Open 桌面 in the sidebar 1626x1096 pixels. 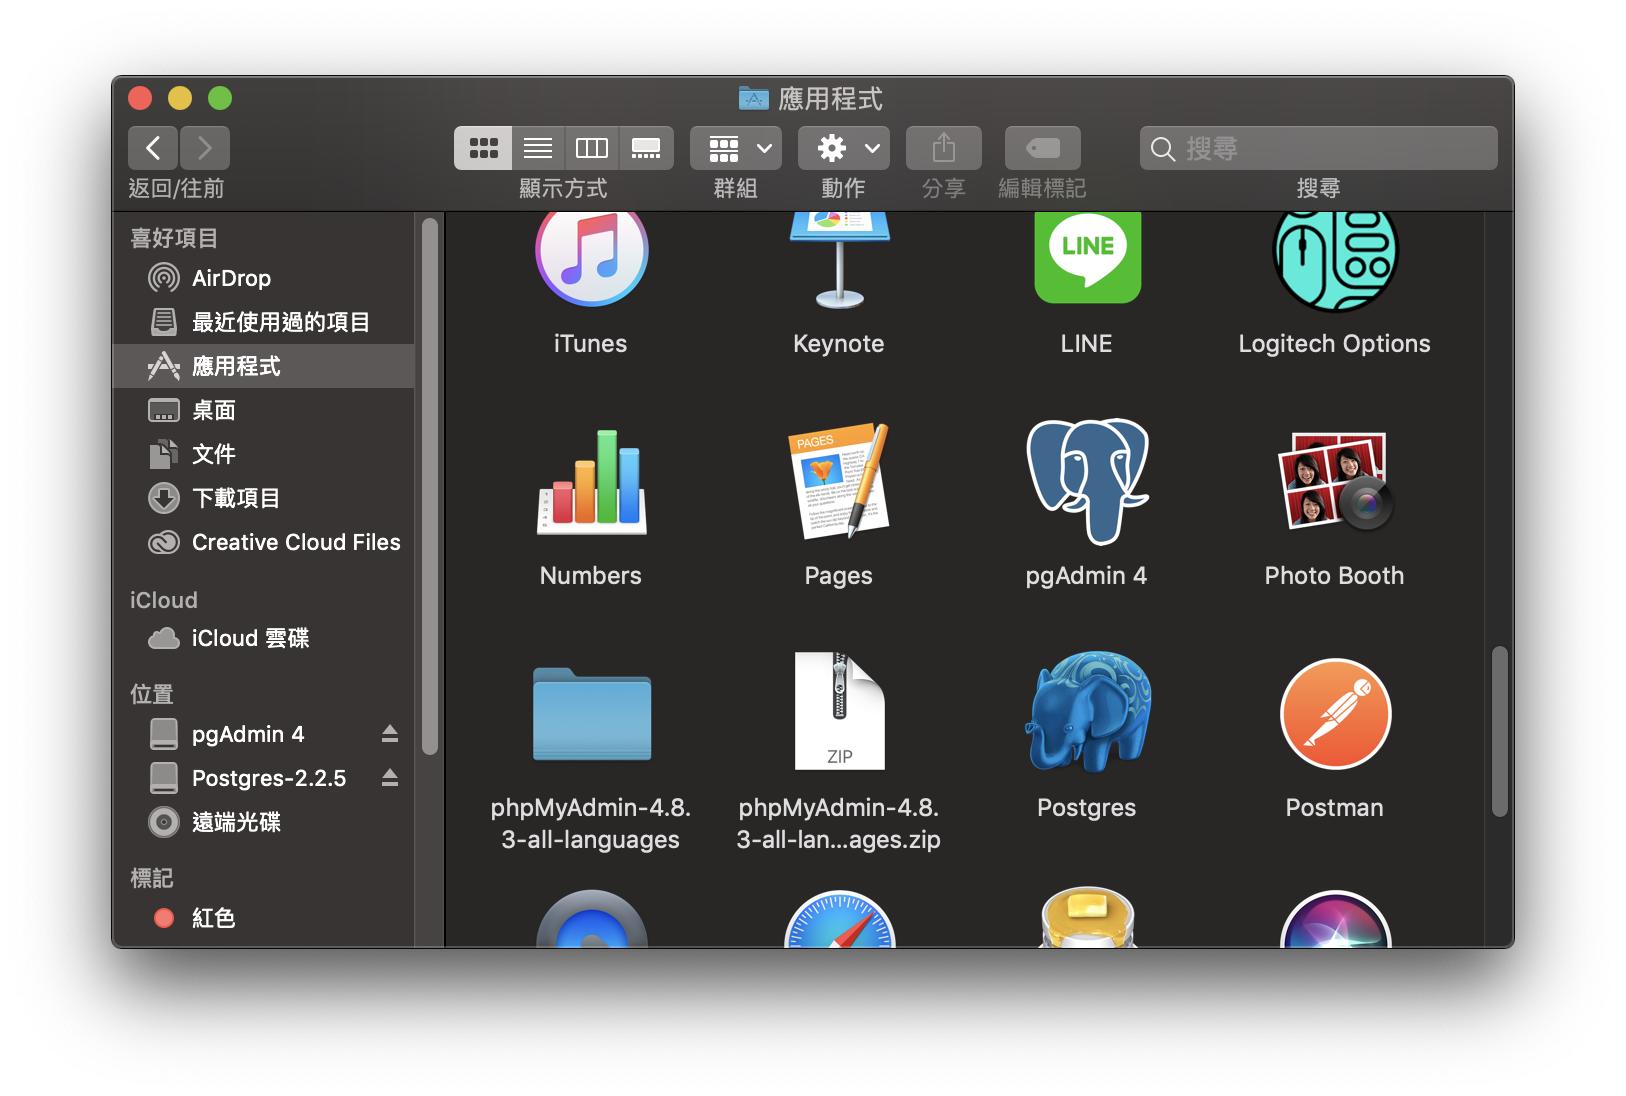(x=264, y=410)
